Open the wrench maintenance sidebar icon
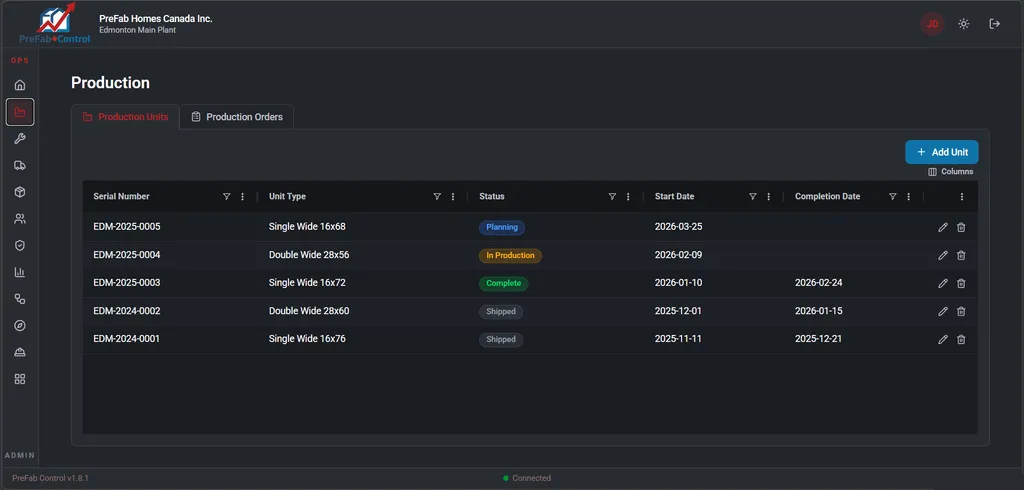This screenshot has width=1024, height=490. (20, 139)
